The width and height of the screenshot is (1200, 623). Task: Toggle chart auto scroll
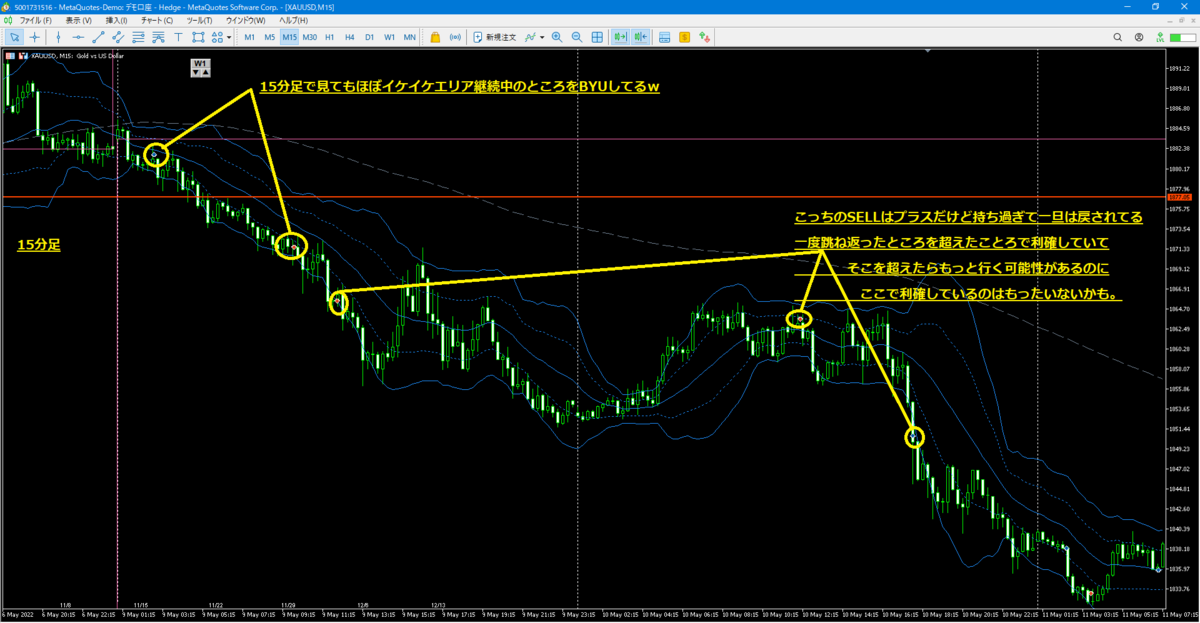click(620, 37)
